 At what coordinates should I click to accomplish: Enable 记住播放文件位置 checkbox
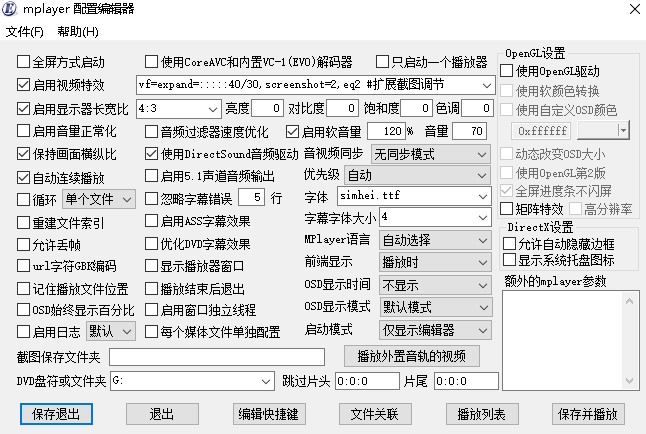[23, 289]
